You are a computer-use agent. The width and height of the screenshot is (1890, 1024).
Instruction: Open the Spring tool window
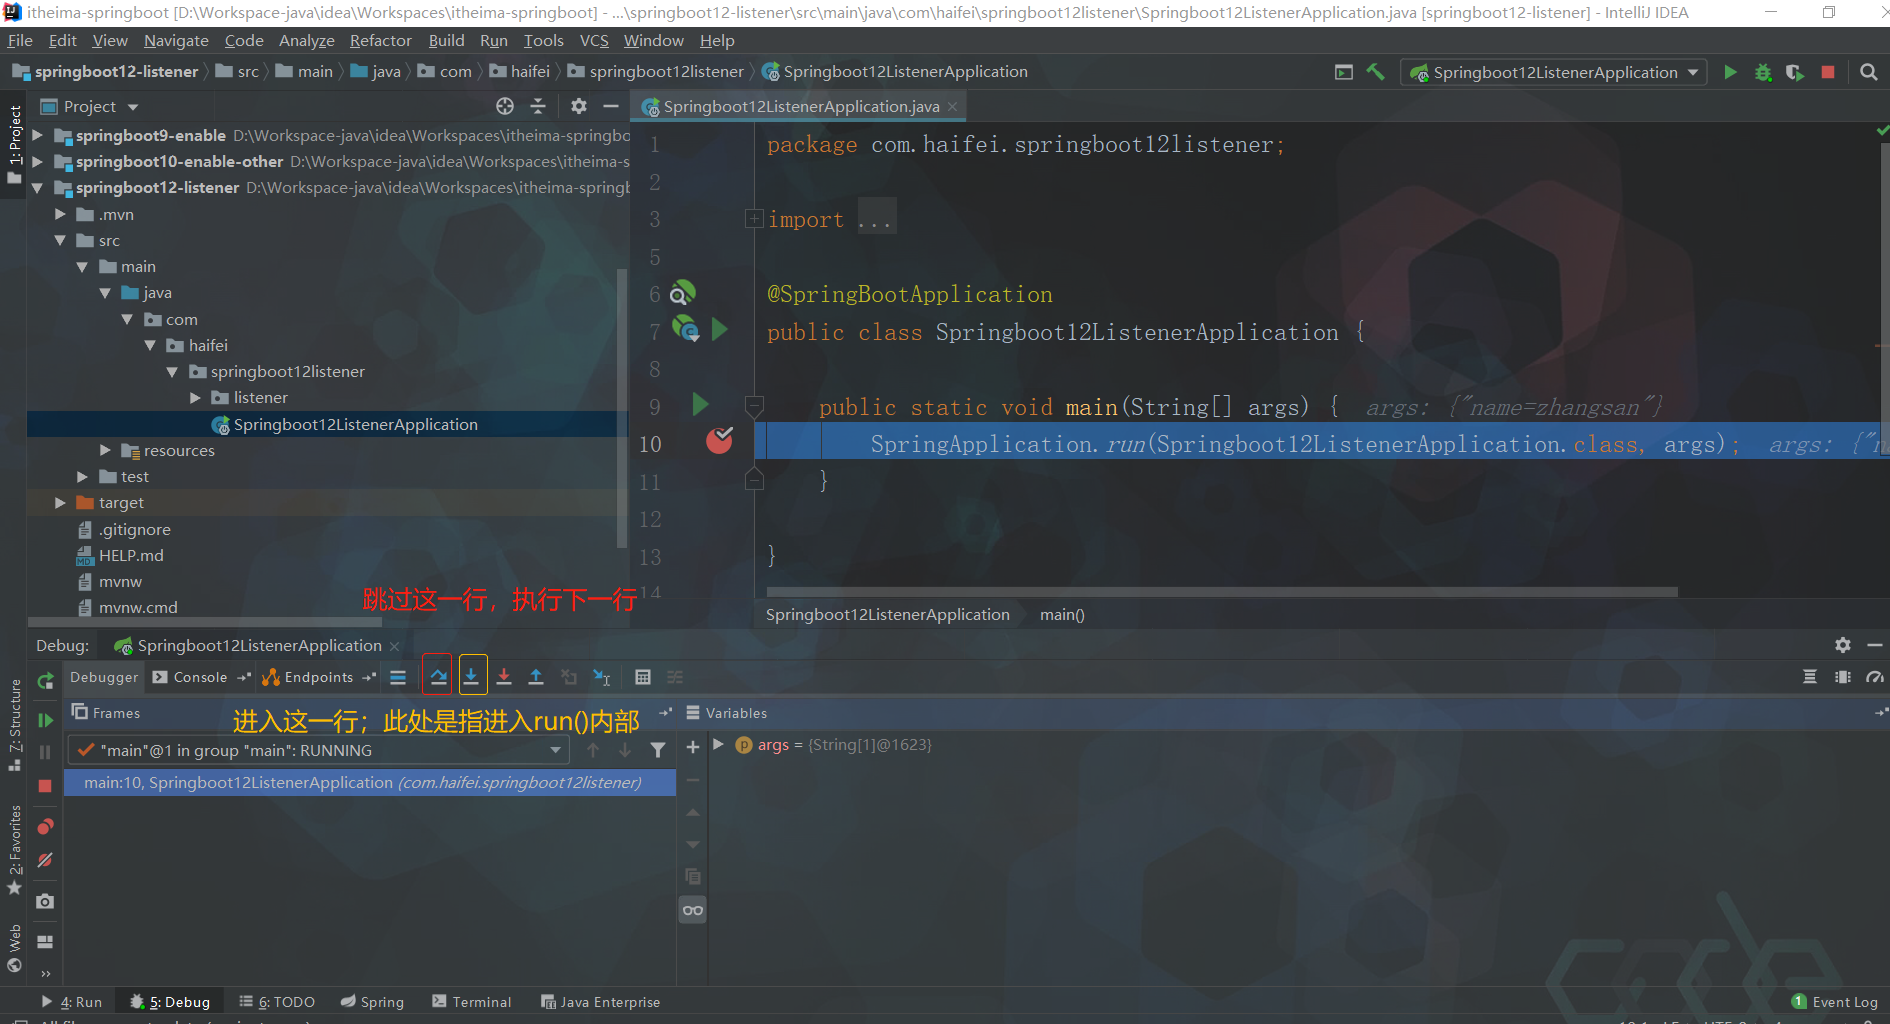[x=372, y=1002]
